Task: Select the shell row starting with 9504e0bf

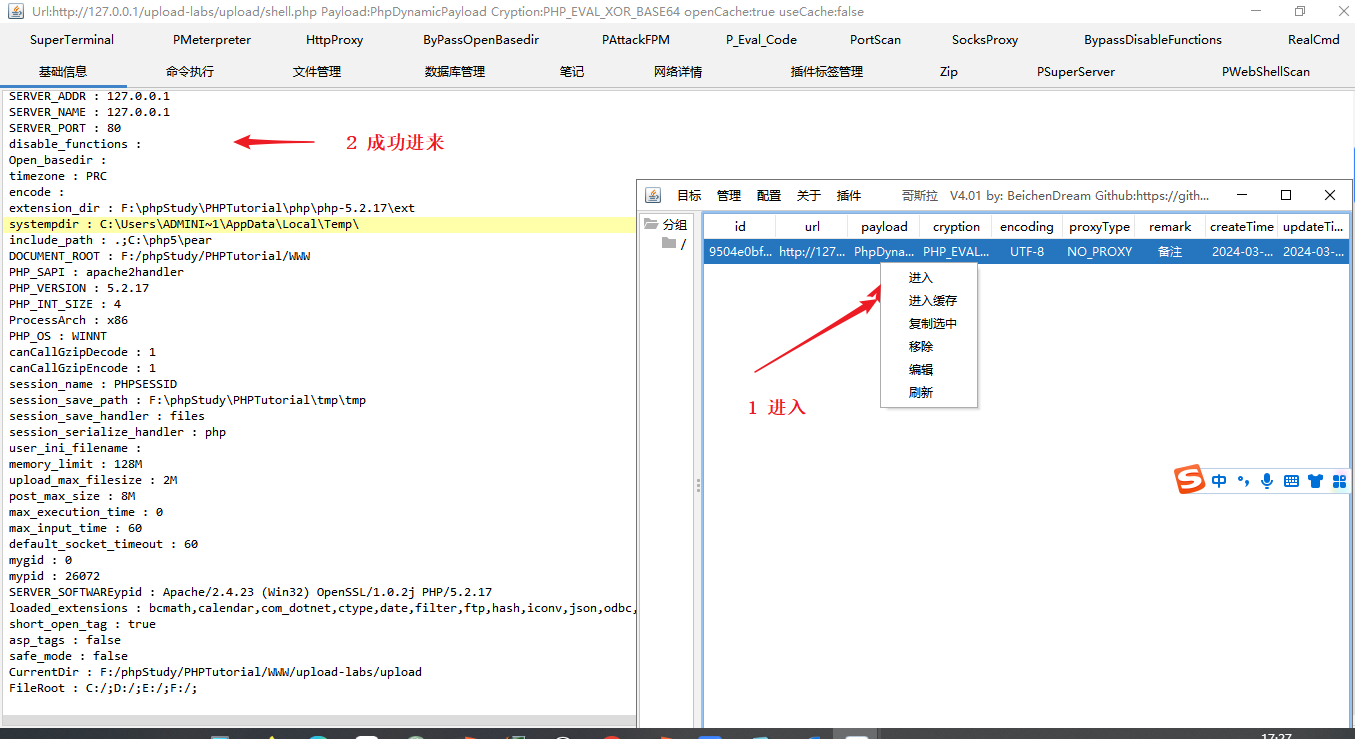Action: coord(740,251)
